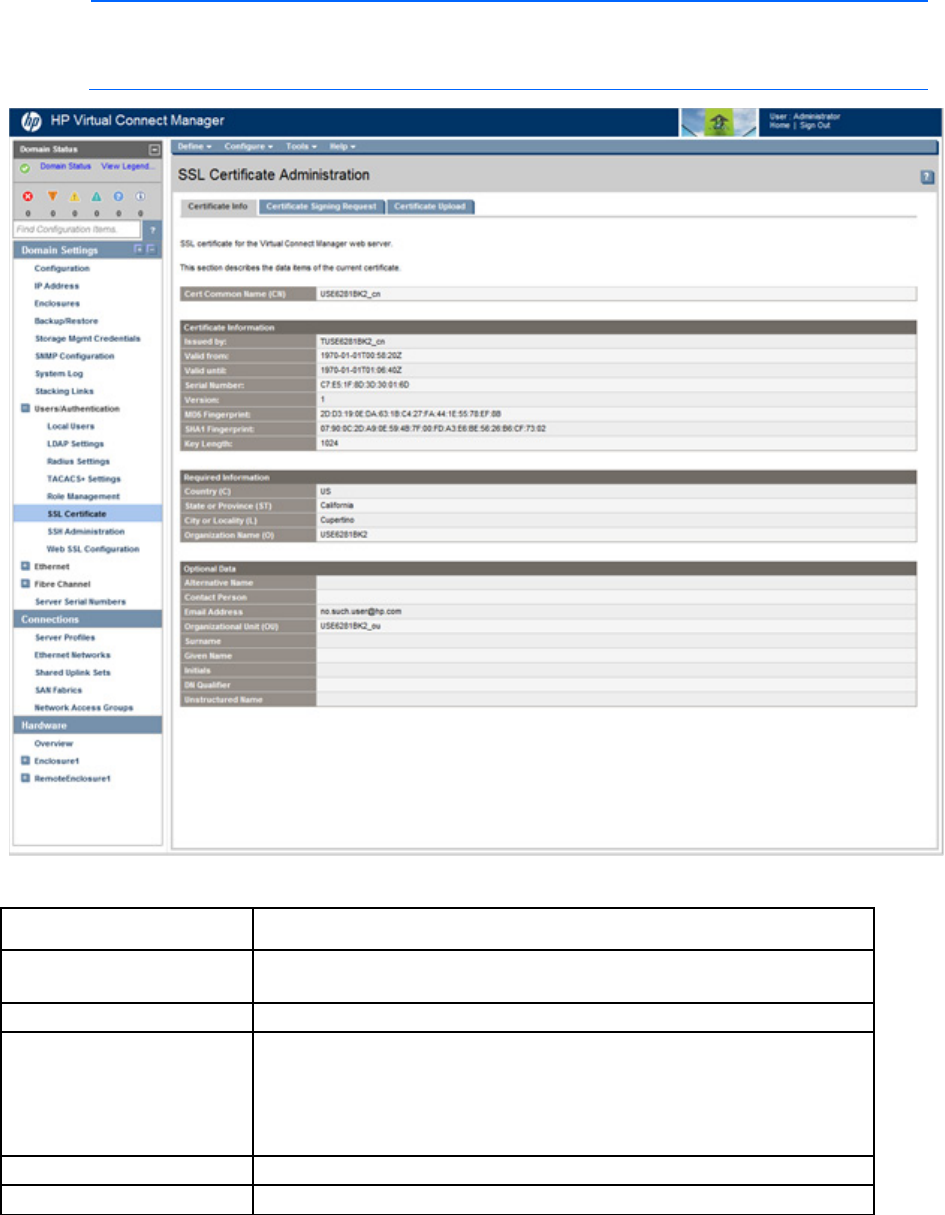Open IP Address settings
945x1215 pixels.
pos(57,286)
